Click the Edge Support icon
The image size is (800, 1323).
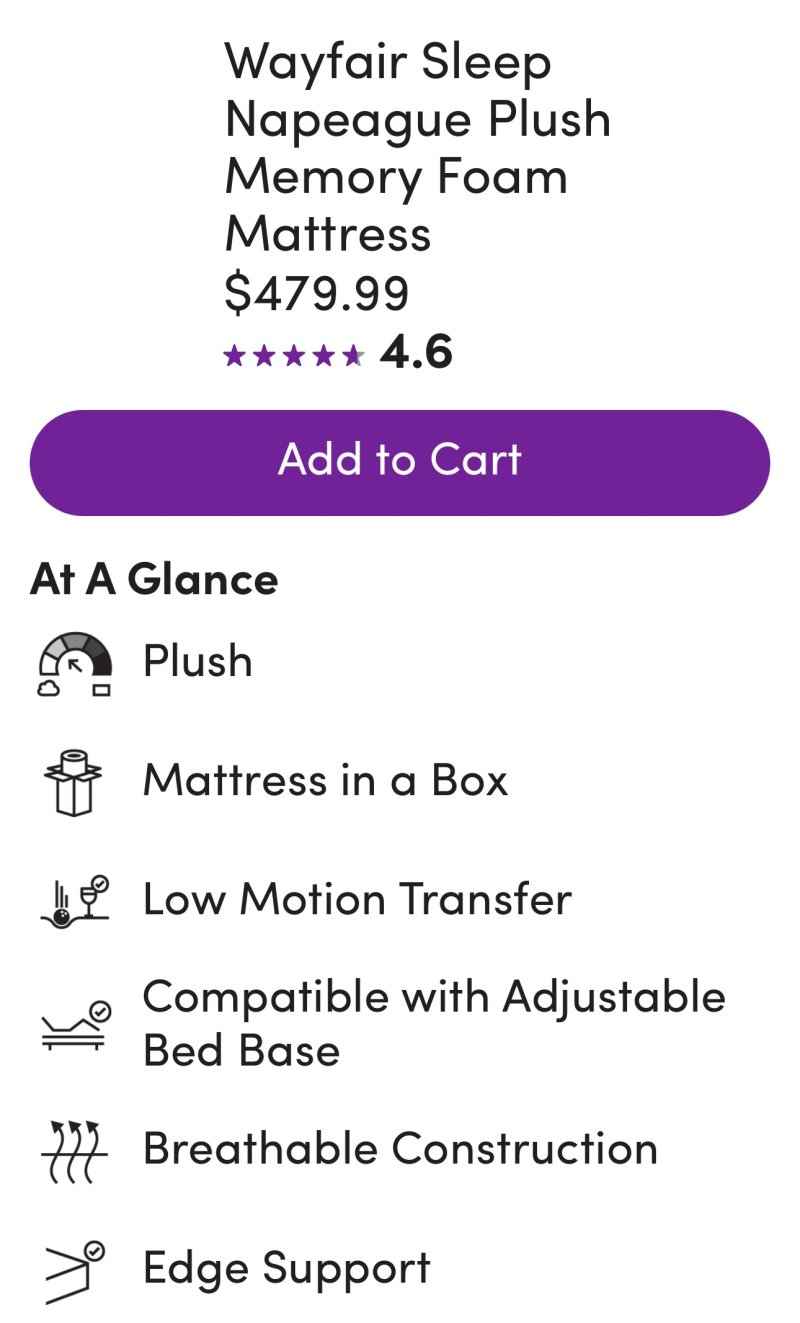74,1270
